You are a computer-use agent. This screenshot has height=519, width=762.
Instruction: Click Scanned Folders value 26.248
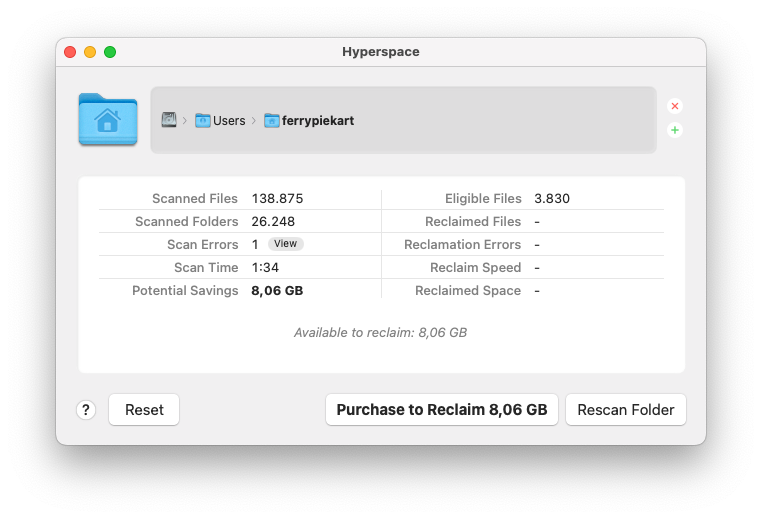point(273,221)
